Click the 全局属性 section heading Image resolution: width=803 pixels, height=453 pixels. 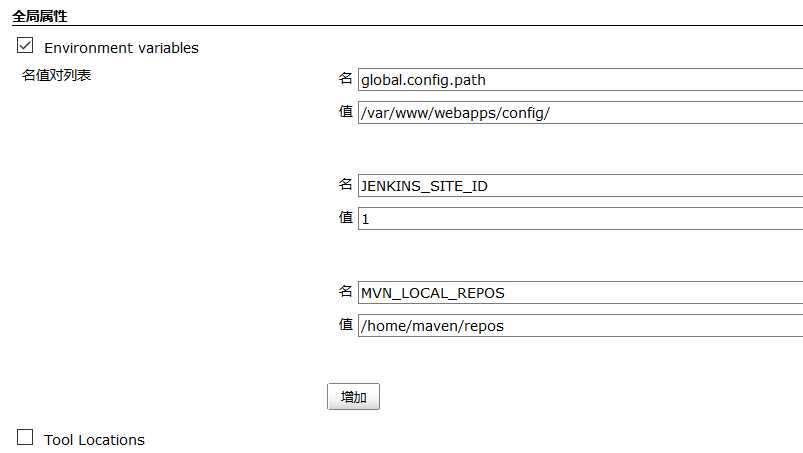tap(40, 16)
